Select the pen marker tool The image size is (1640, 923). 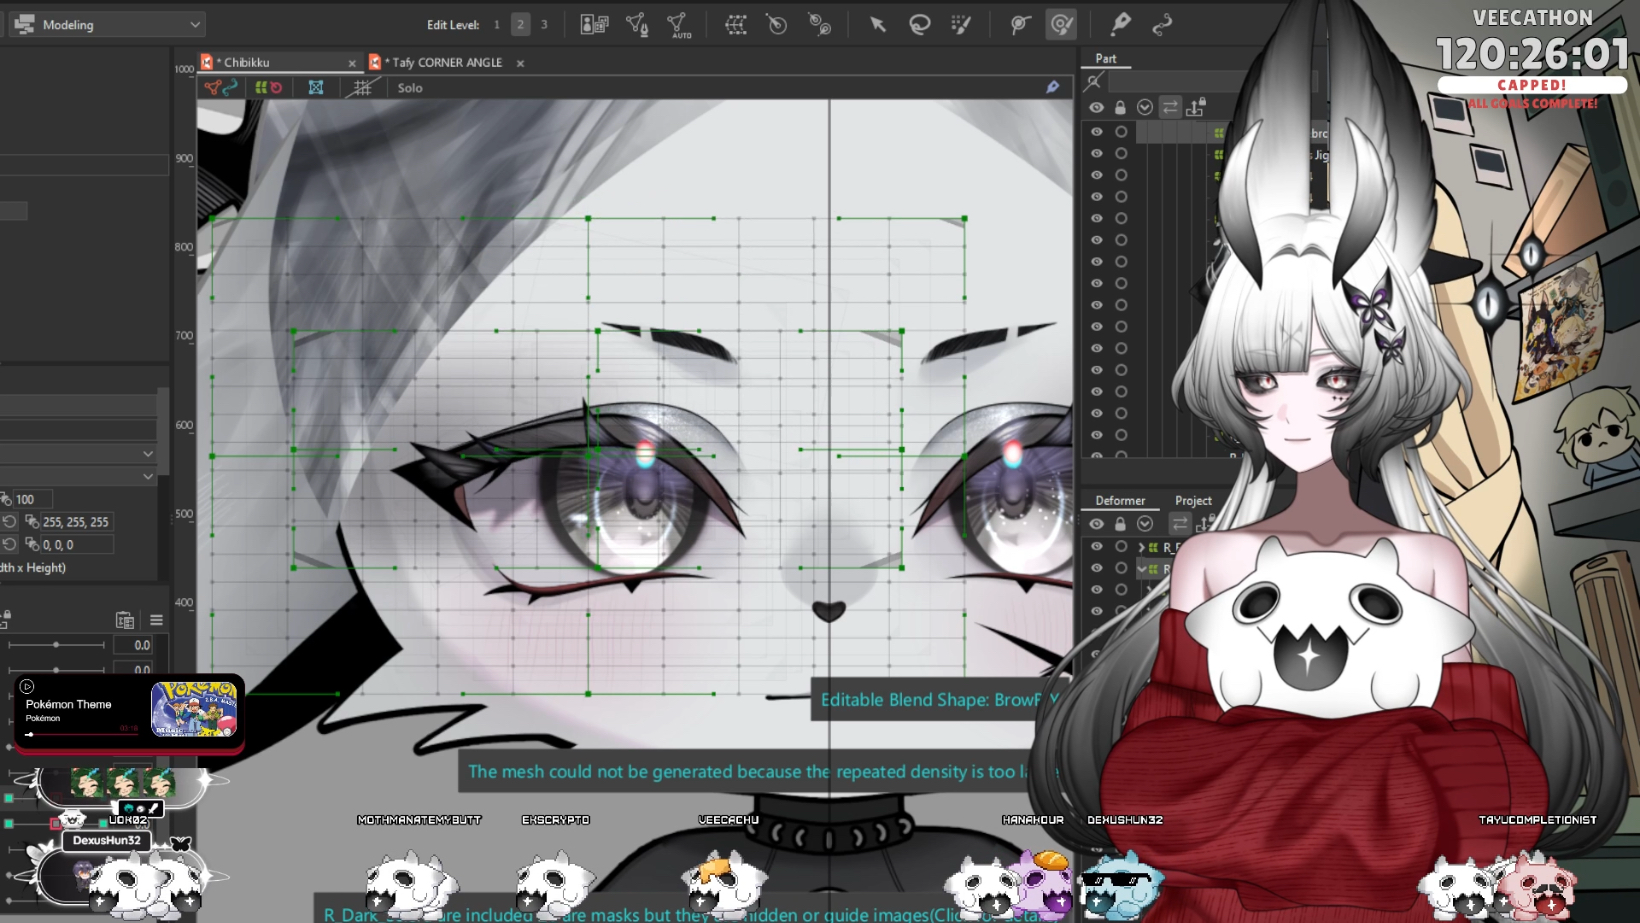tap(1120, 24)
